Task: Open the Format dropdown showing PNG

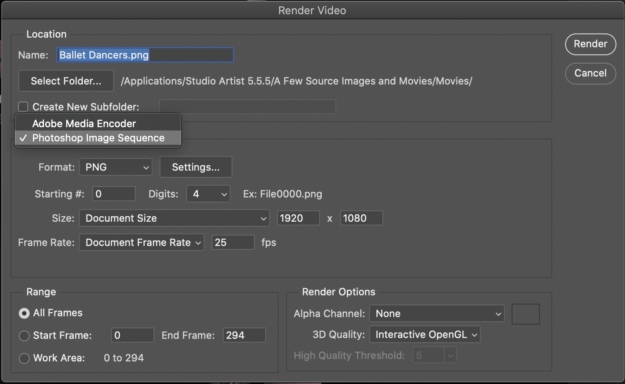Action: (116, 167)
